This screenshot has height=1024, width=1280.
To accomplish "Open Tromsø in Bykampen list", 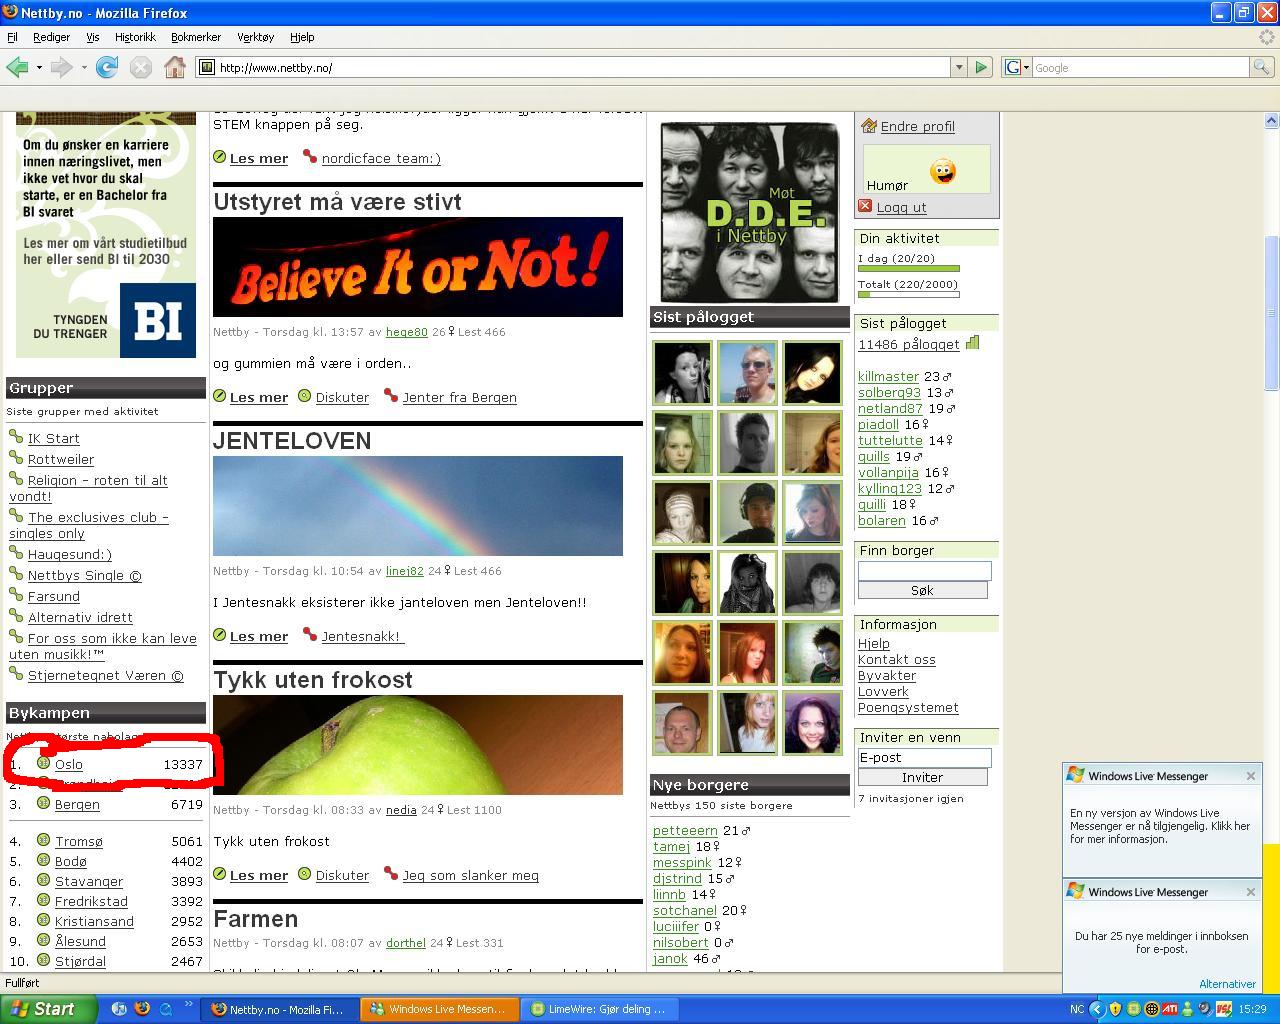I will 78,841.
